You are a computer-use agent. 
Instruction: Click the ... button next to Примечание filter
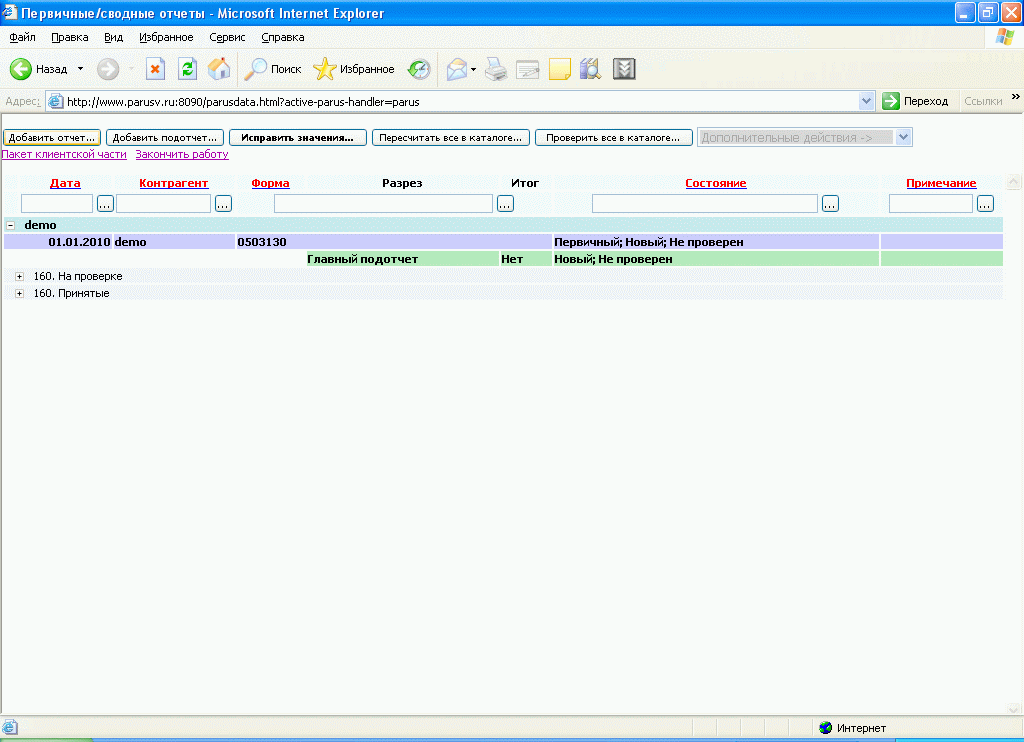(x=985, y=204)
